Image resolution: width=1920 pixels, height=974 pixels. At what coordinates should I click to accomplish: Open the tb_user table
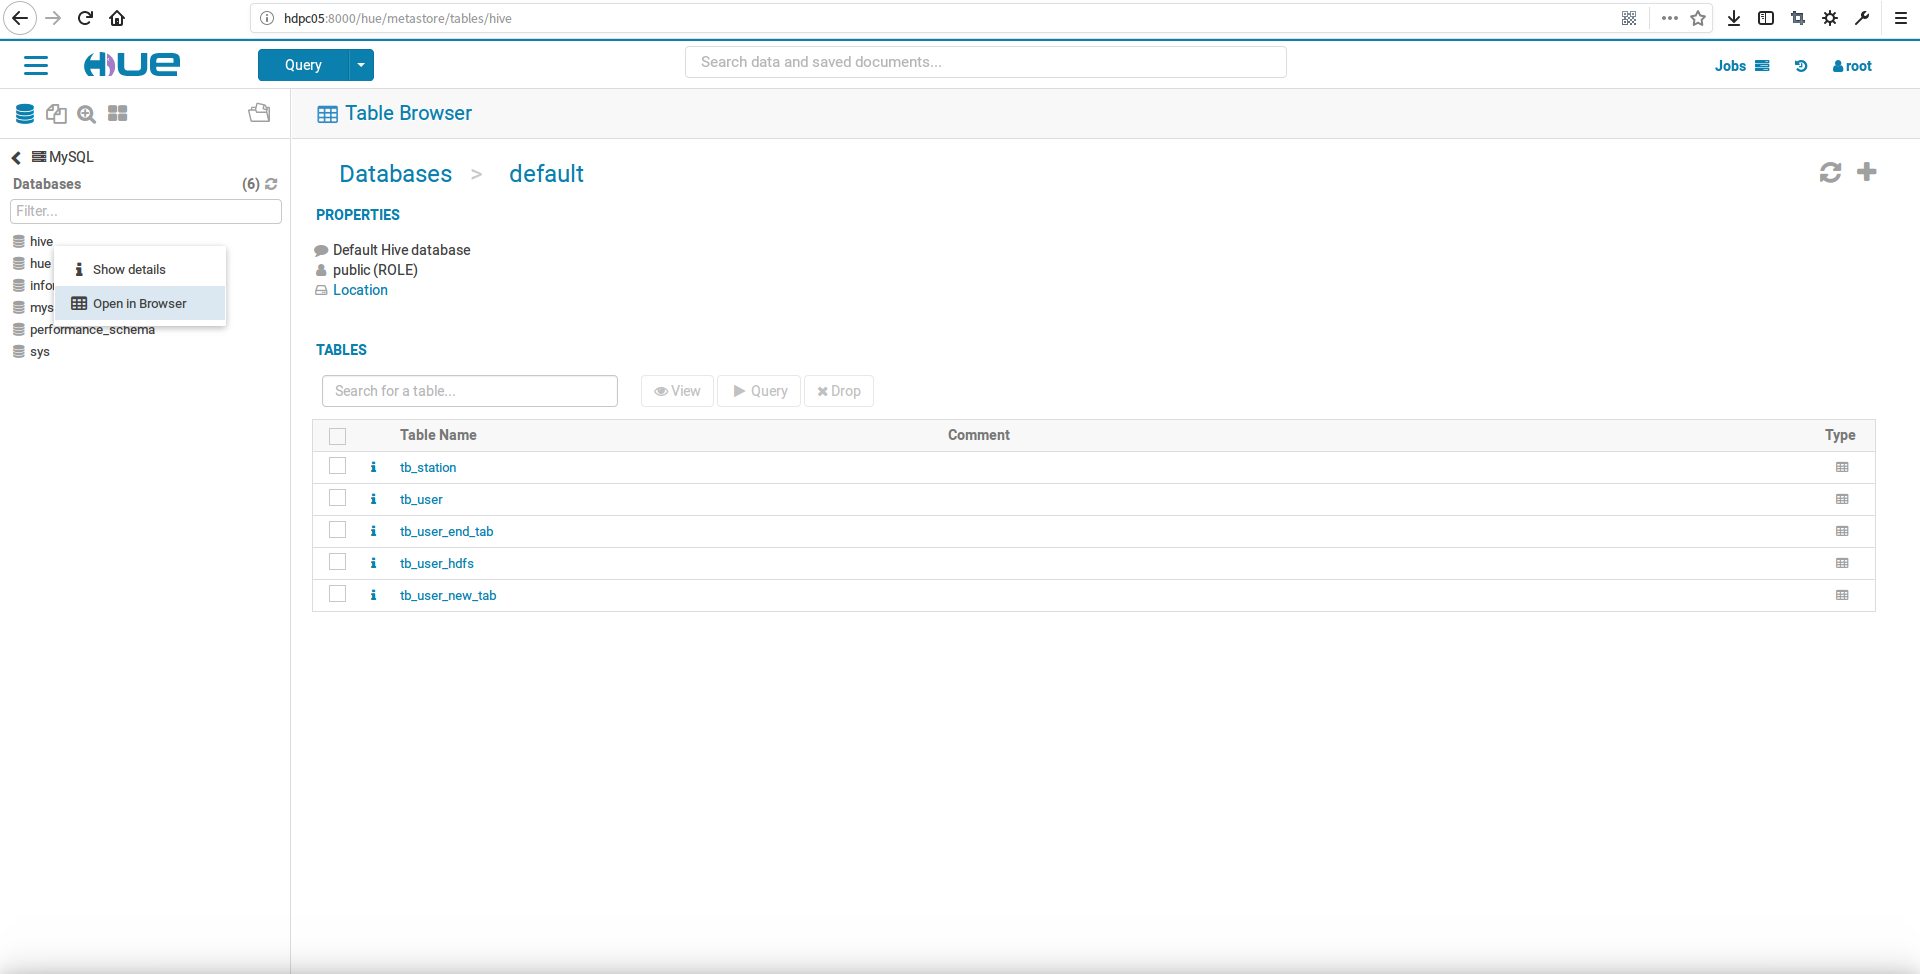point(421,500)
